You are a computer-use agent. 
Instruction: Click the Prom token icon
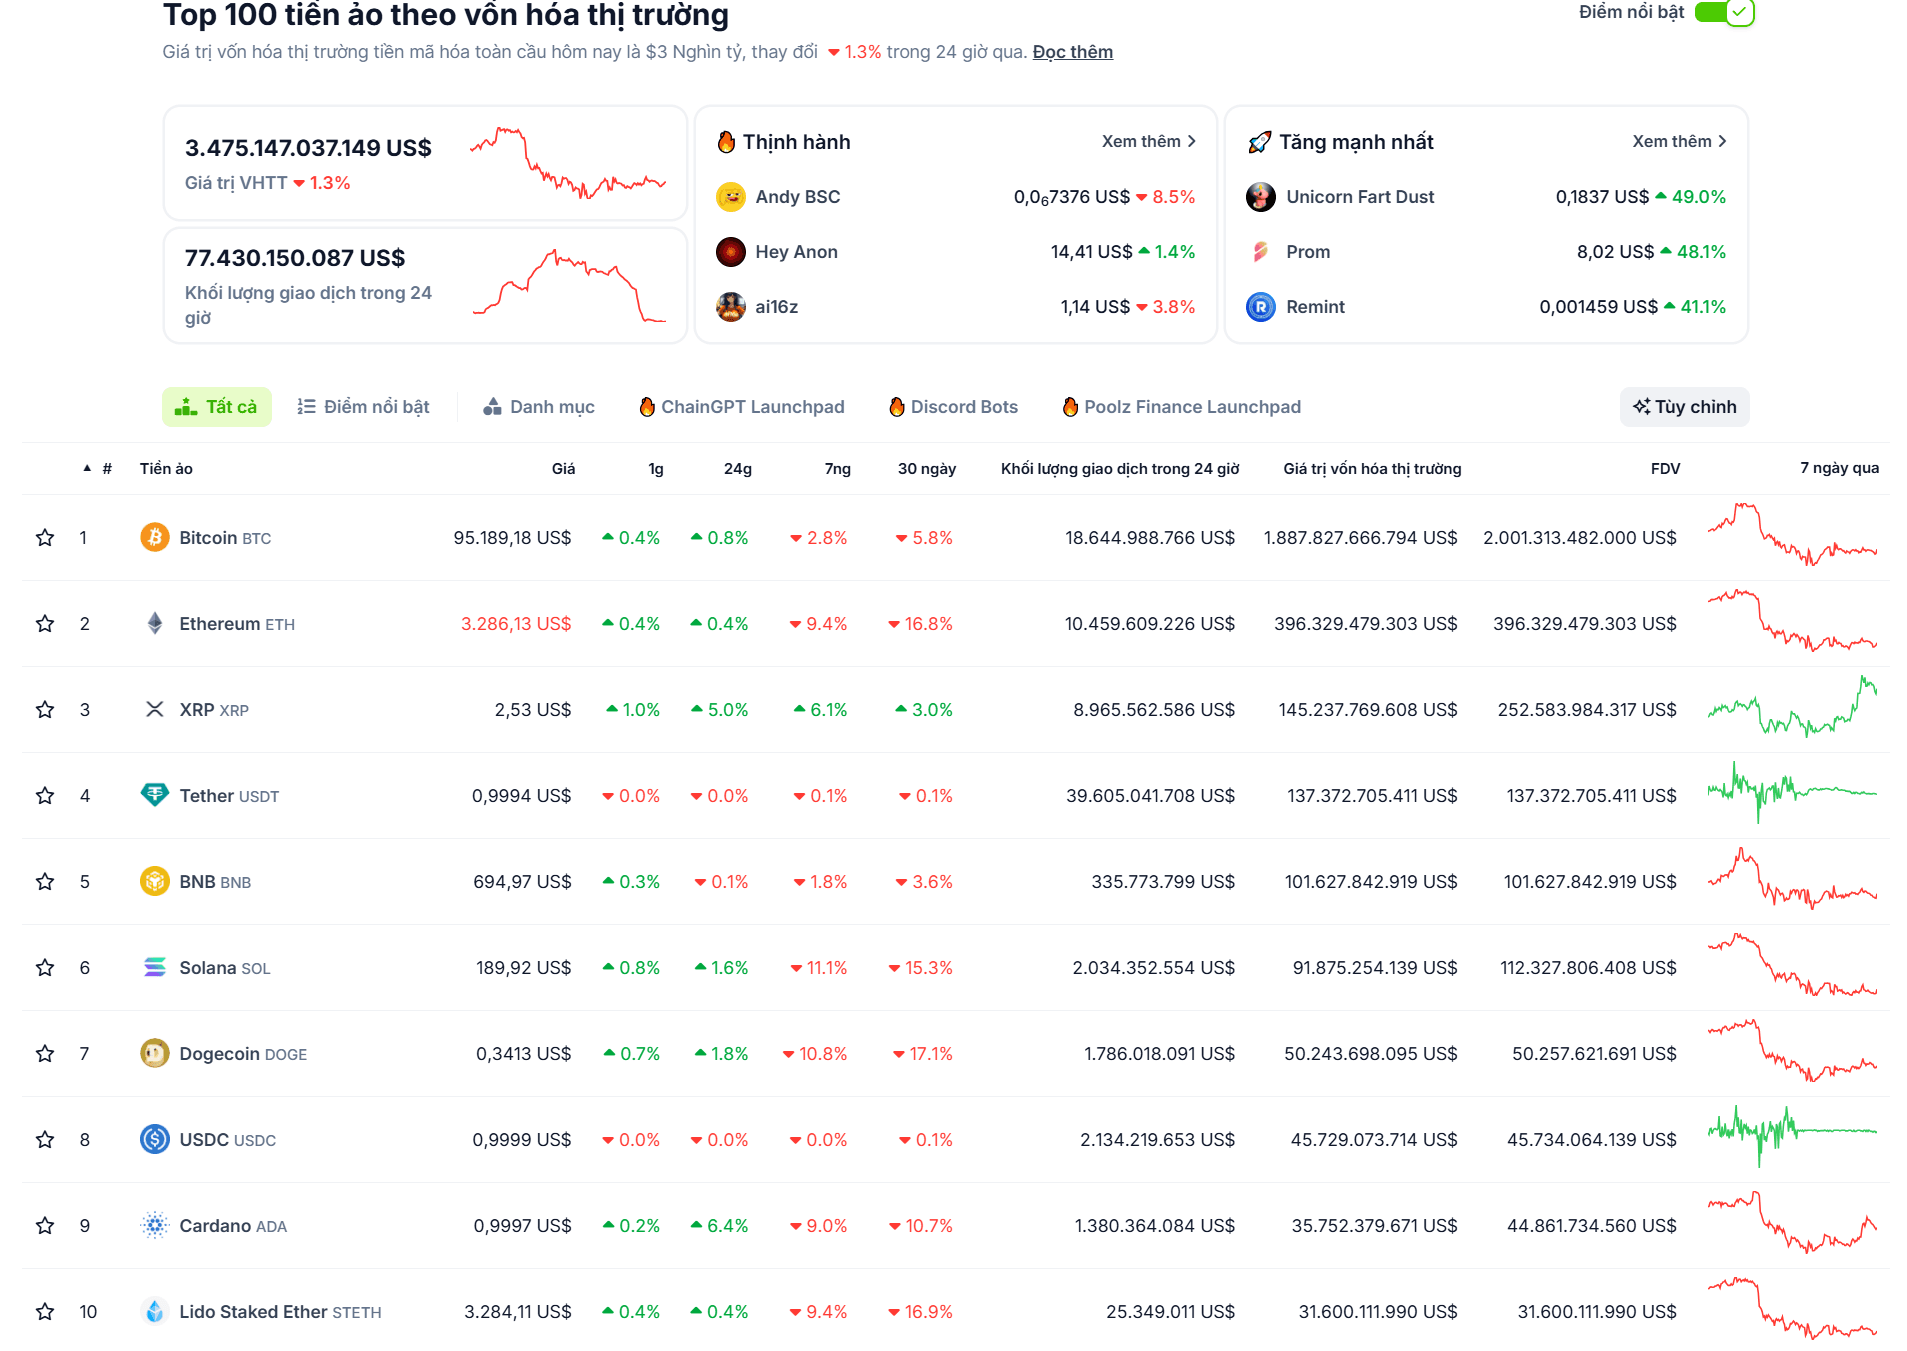1261,252
